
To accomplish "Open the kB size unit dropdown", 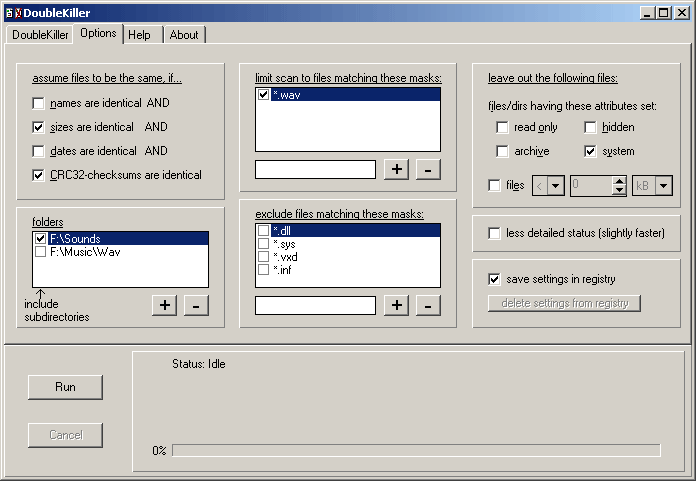I will tap(664, 185).
